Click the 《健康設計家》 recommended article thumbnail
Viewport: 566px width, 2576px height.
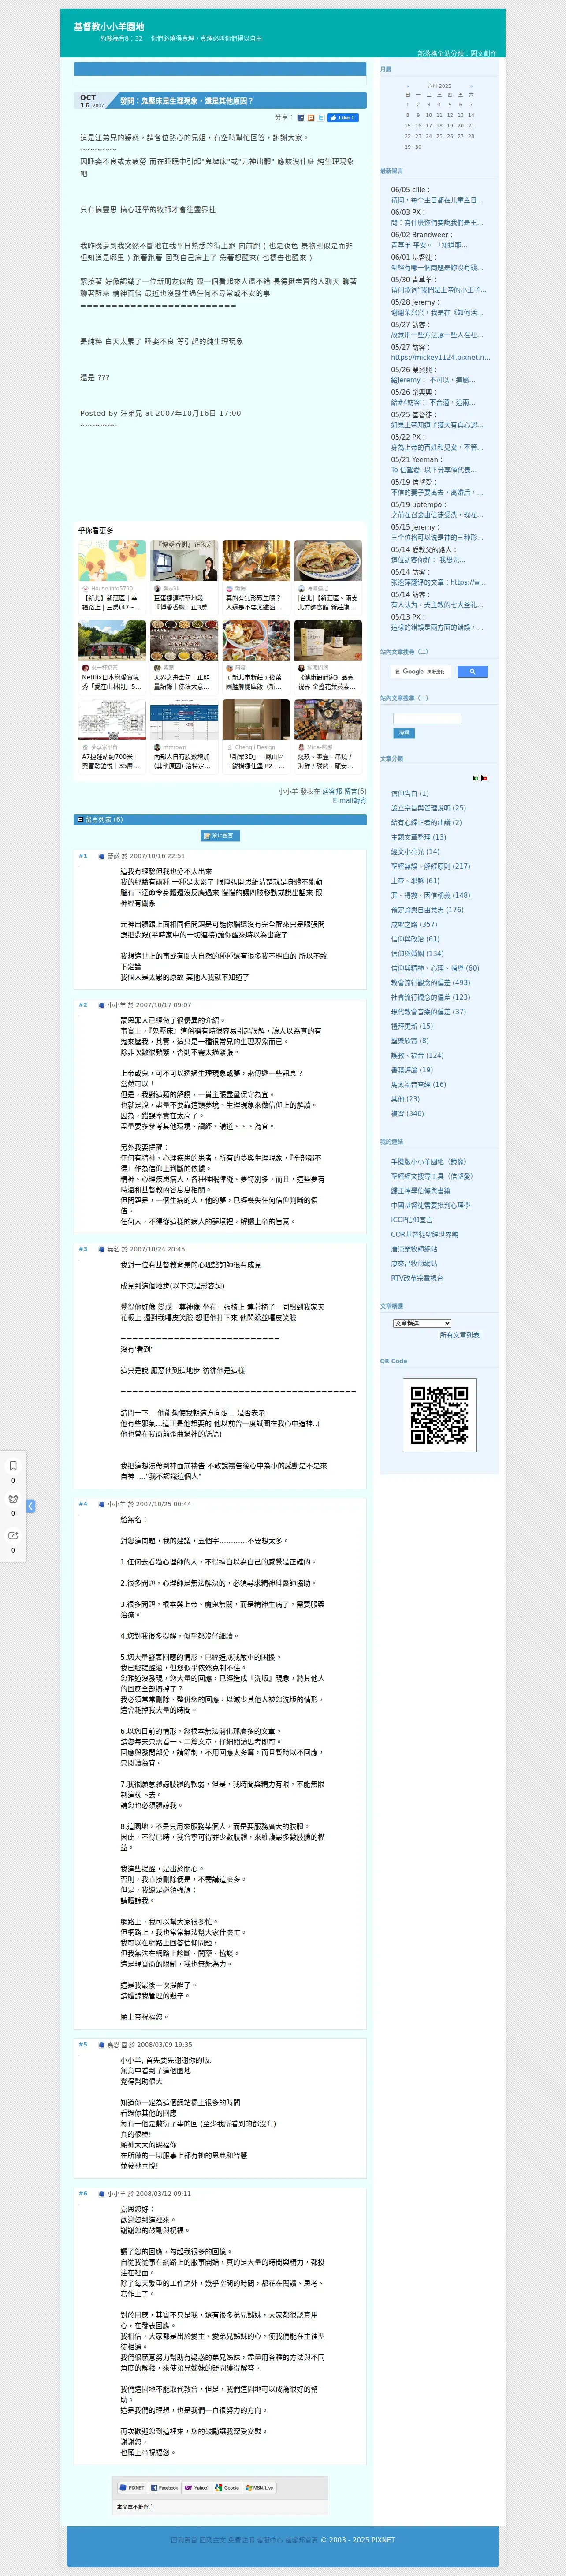[328, 640]
